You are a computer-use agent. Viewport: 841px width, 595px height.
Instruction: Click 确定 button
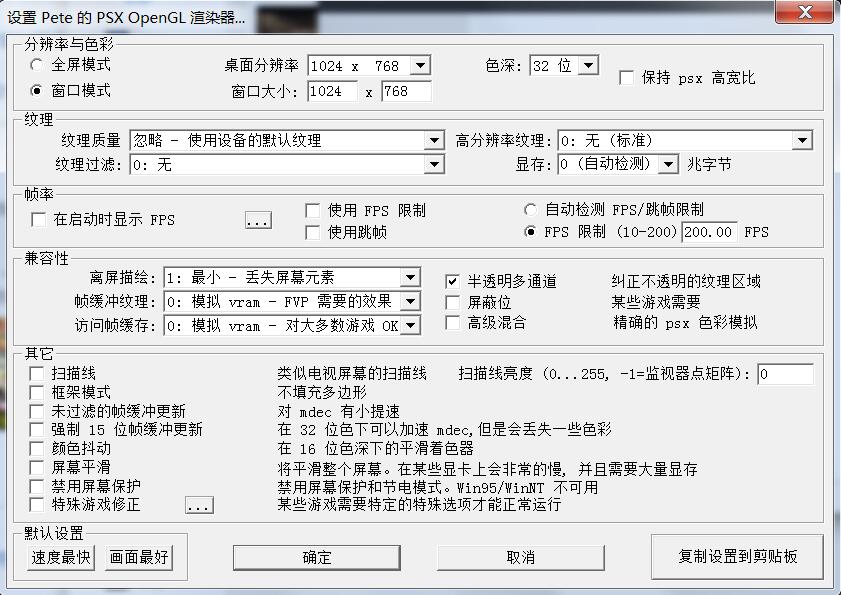pos(317,558)
